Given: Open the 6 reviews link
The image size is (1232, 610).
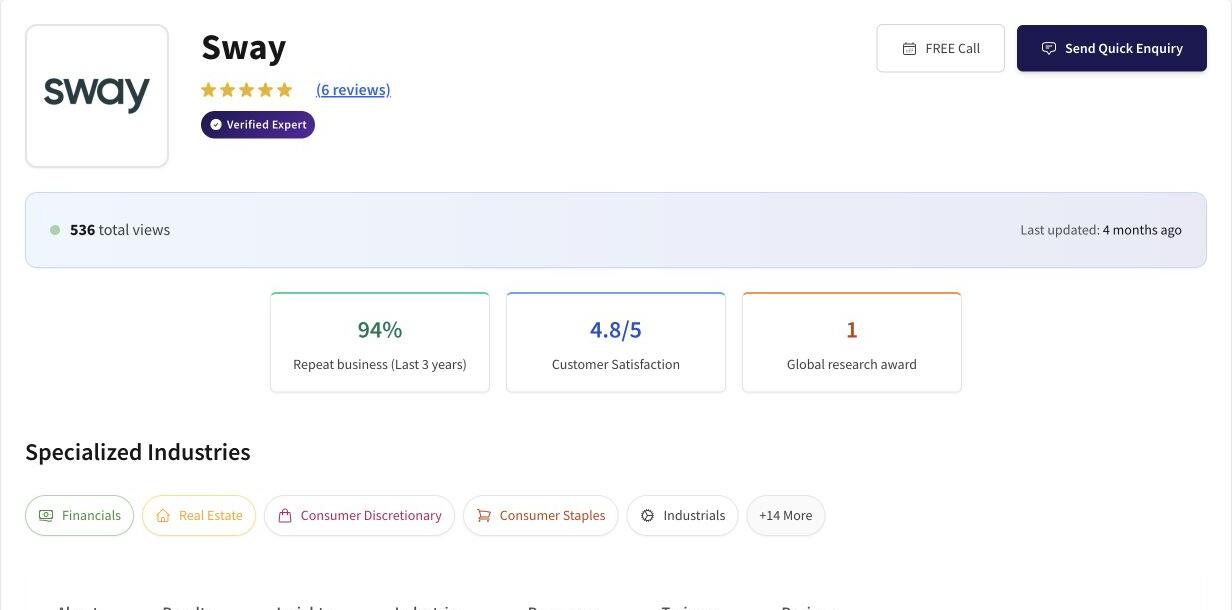Looking at the screenshot, I should click(353, 90).
